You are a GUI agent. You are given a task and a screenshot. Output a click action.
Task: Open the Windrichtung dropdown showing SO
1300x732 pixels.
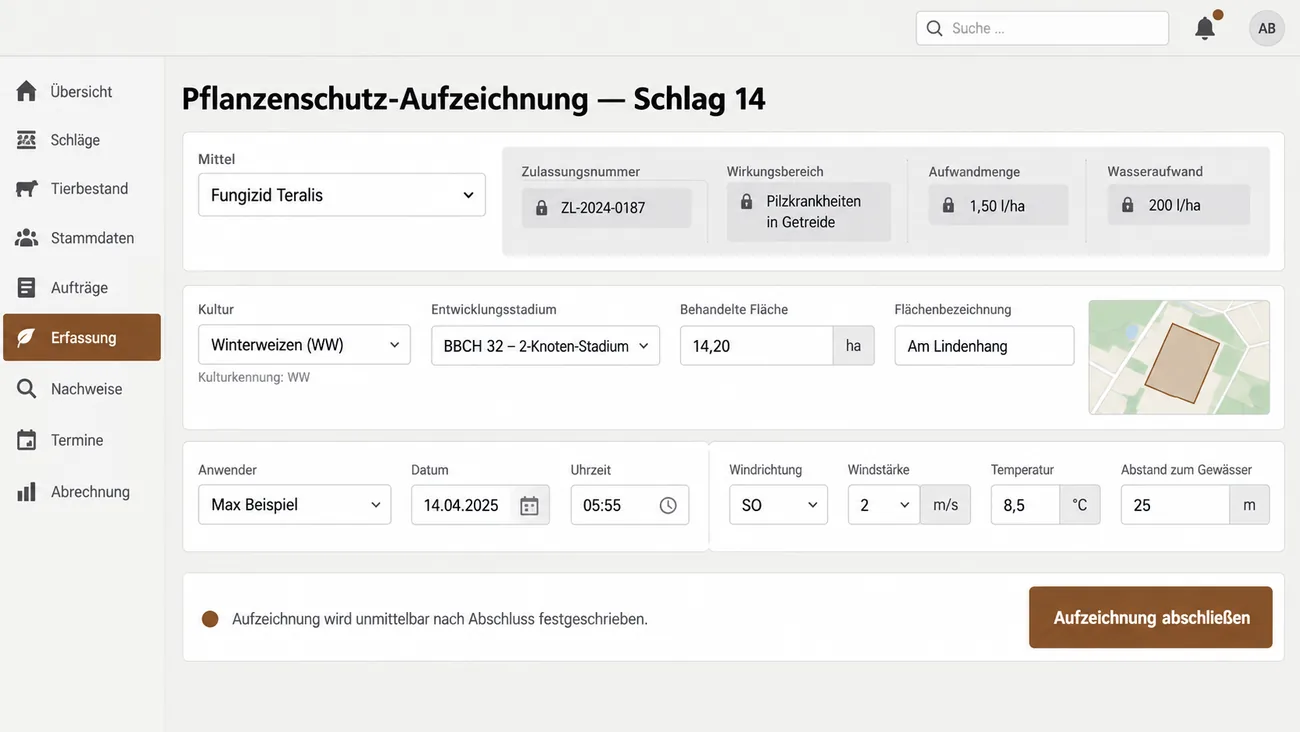pyautogui.click(x=778, y=505)
